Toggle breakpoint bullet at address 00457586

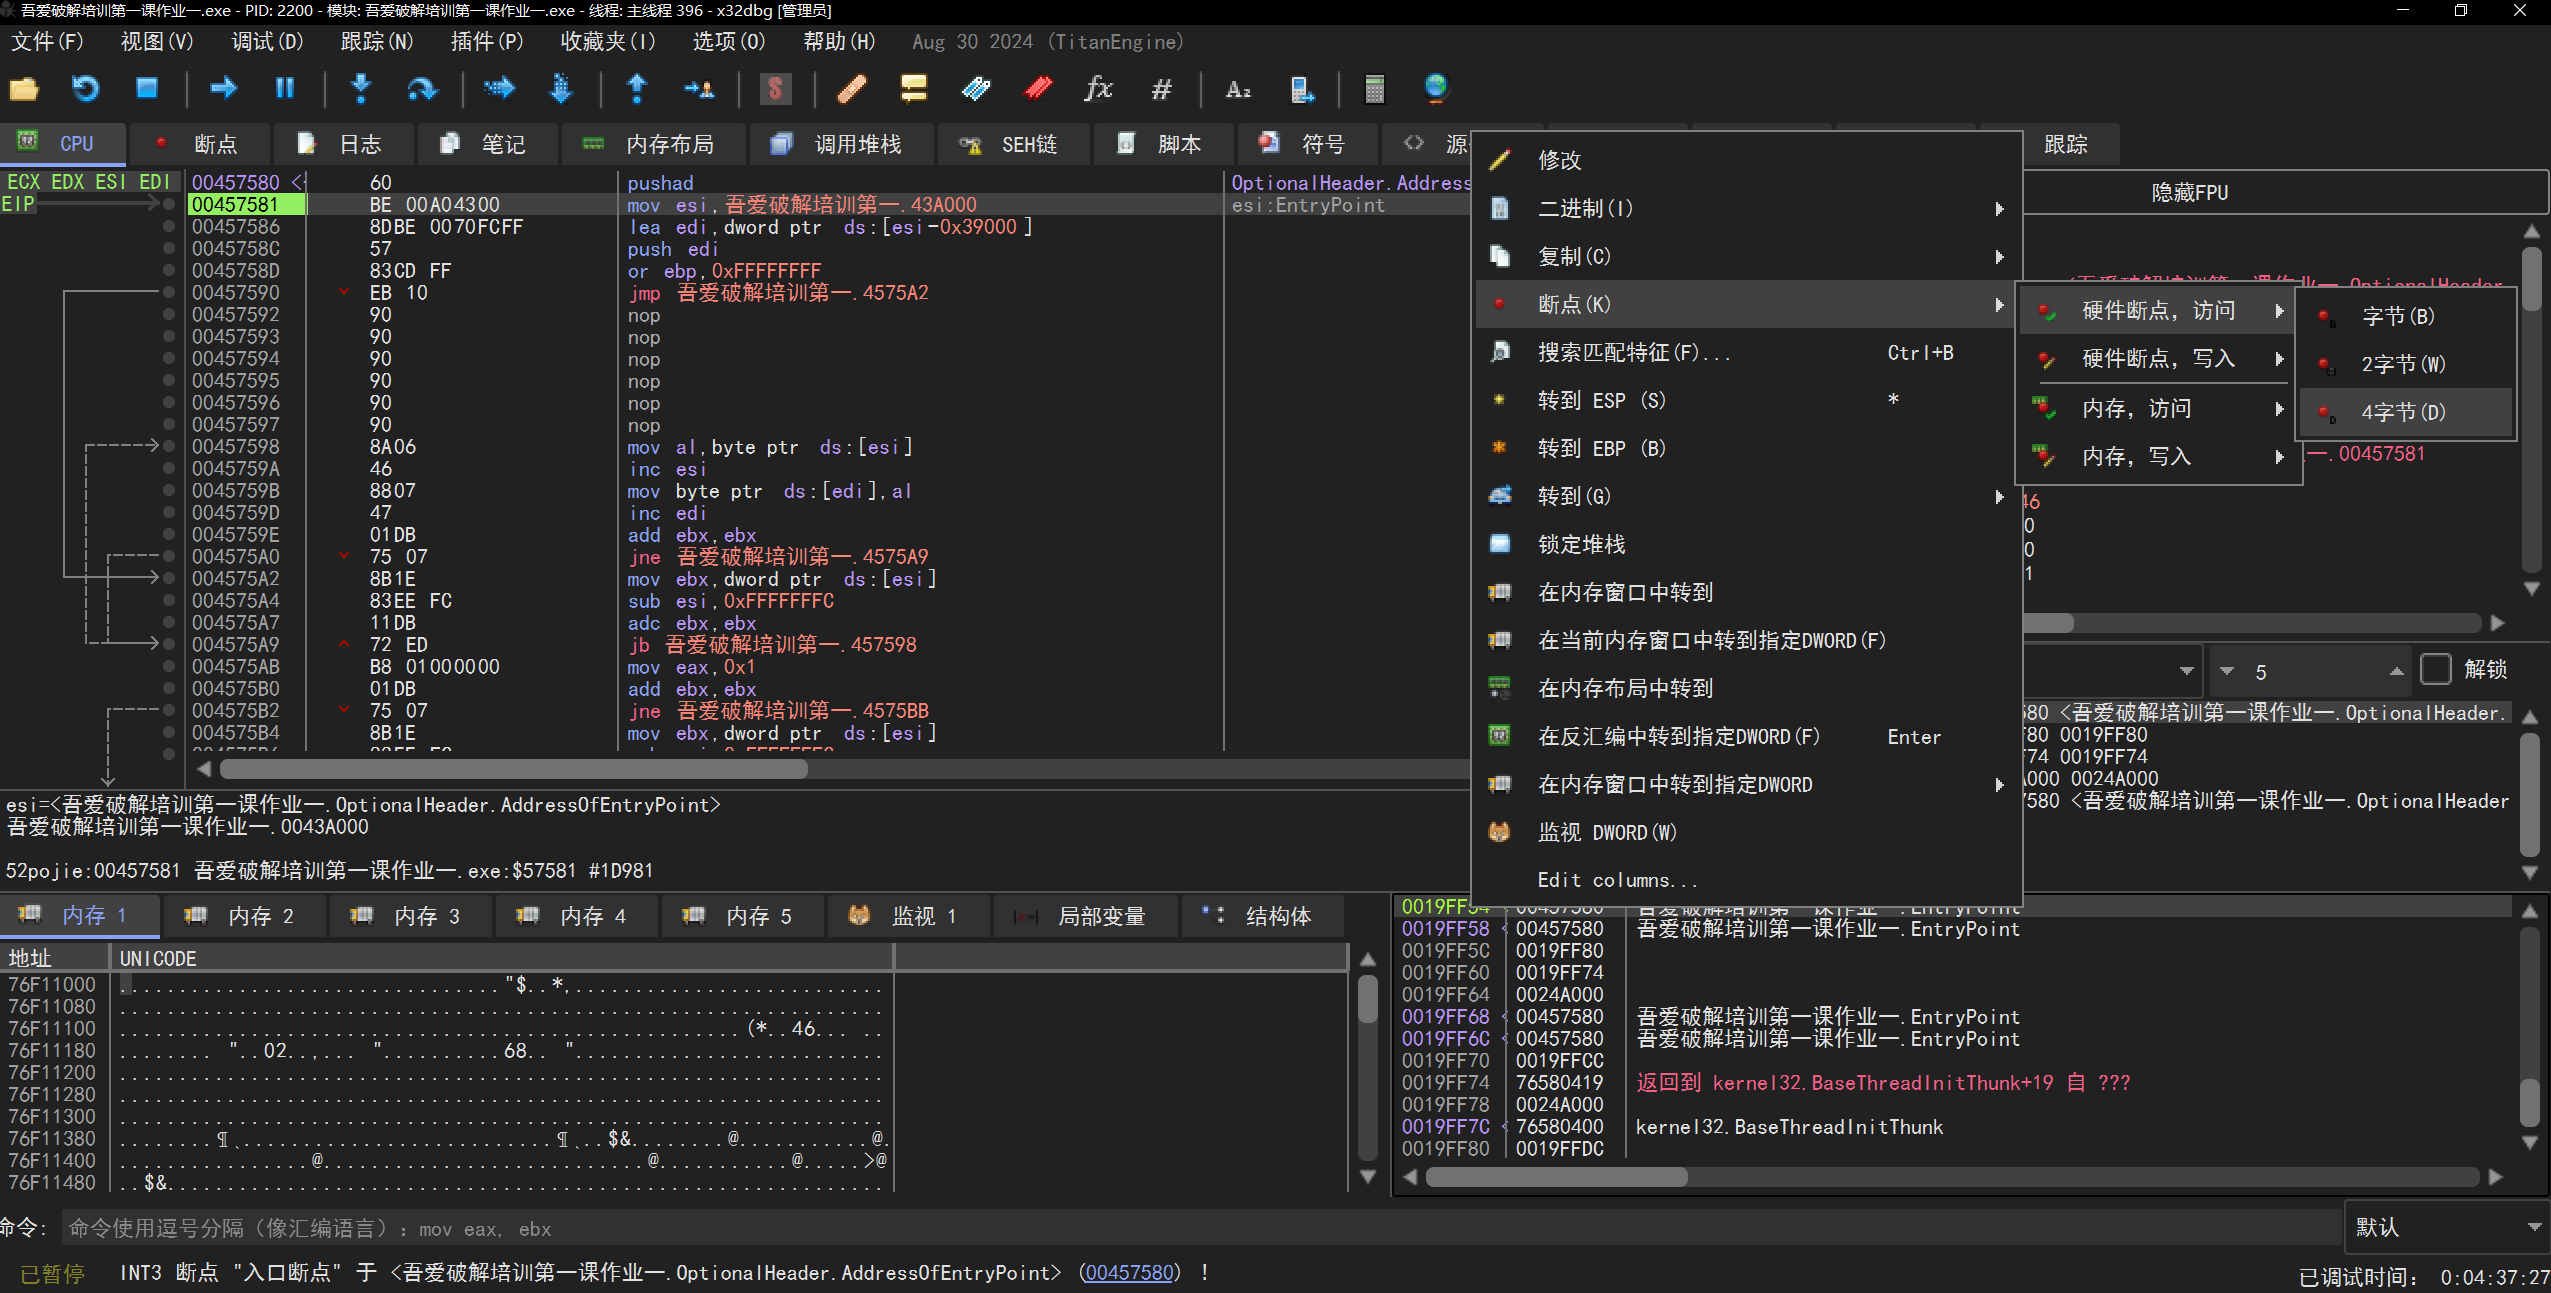[x=169, y=227]
